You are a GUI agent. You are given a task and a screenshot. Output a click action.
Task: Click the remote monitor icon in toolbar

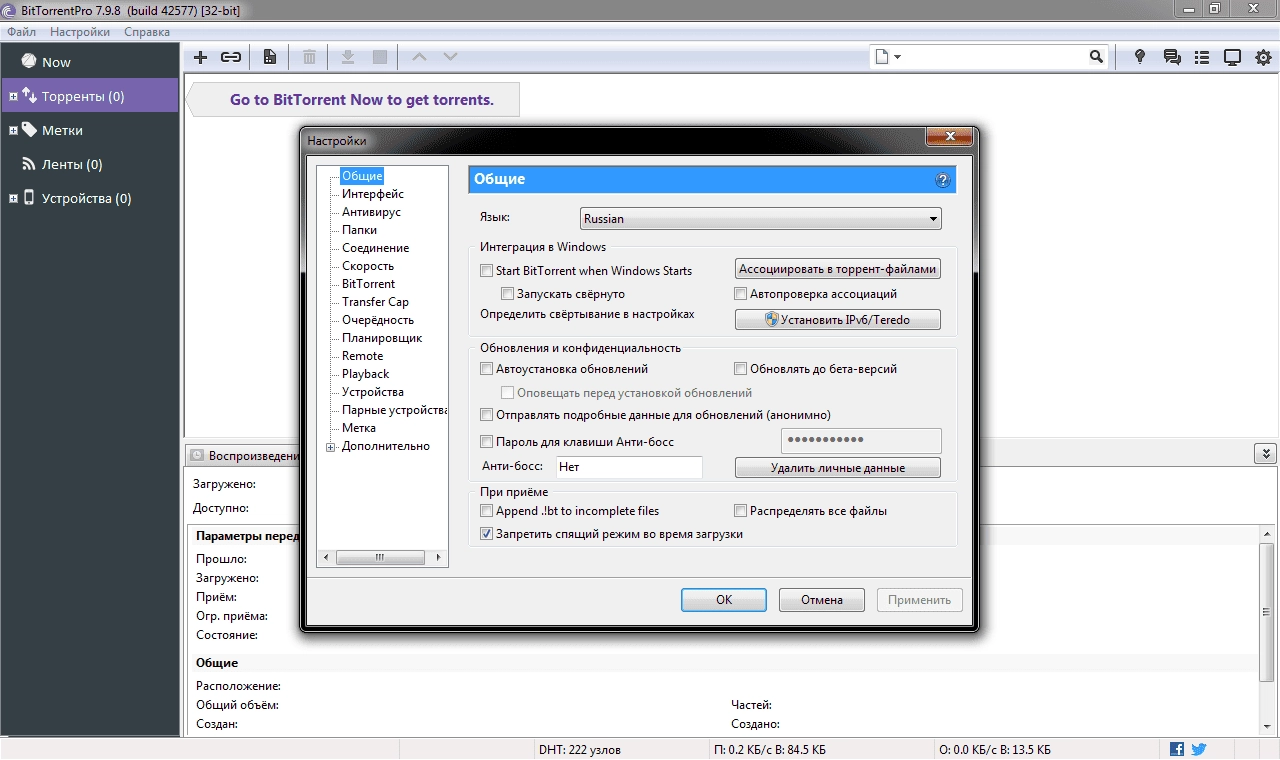pos(1233,57)
